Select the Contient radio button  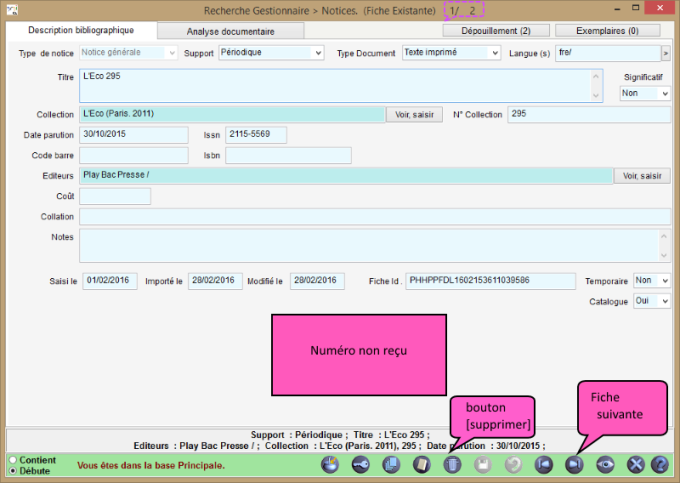(12, 460)
